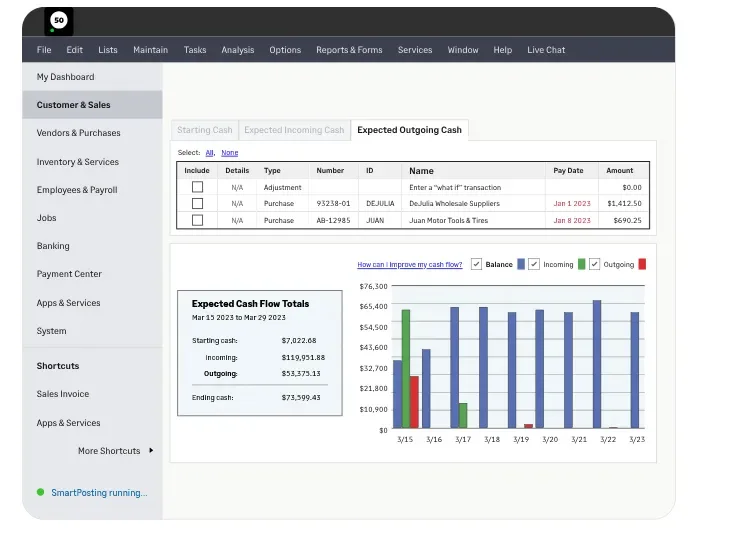Open the System section
Image resolution: width=739 pixels, height=539 pixels.
tap(51, 331)
